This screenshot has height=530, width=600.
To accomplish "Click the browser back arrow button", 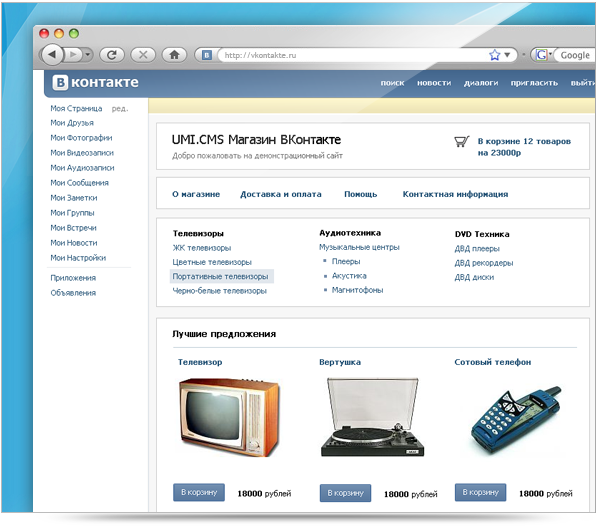I will click(52, 55).
